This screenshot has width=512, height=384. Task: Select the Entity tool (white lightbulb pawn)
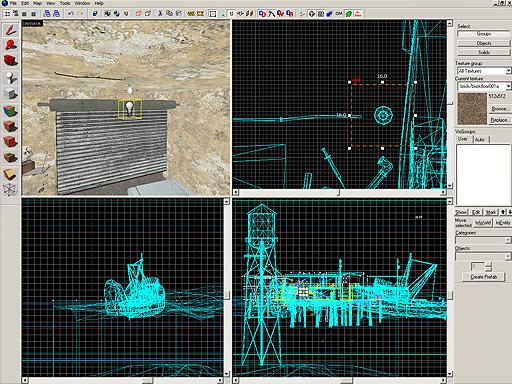click(10, 78)
